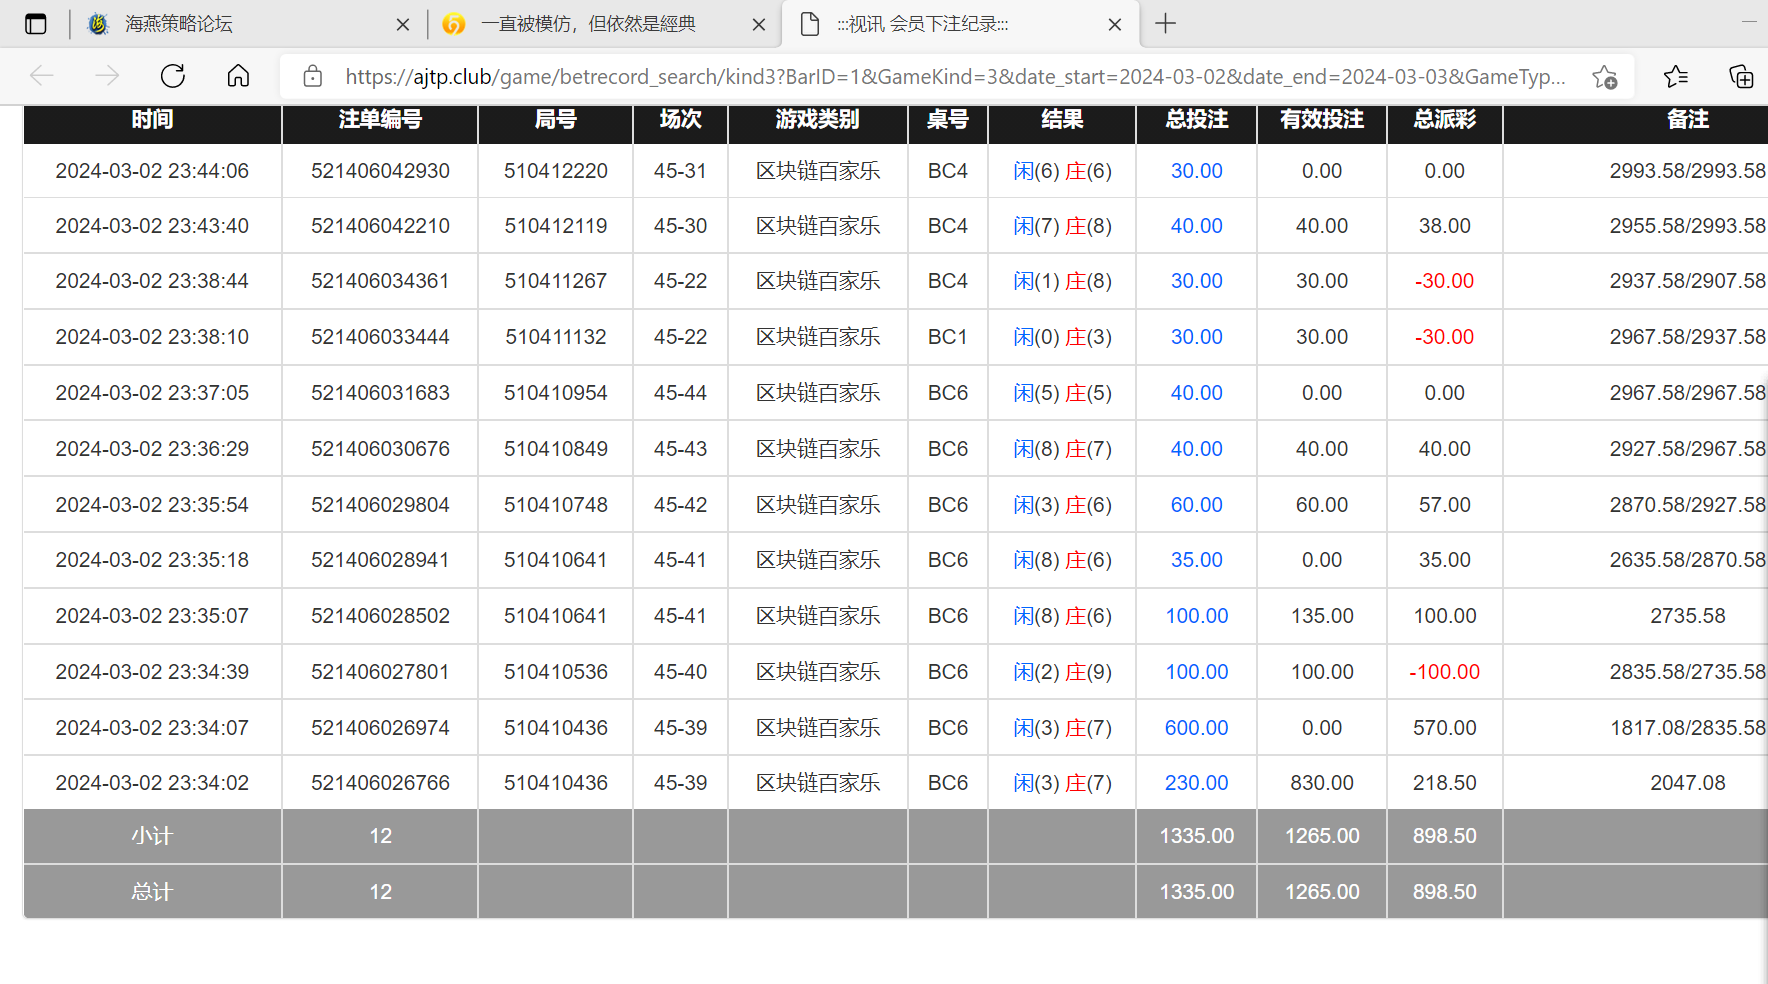
Task: Click effective bet 135.00 value
Action: pos(1322,616)
